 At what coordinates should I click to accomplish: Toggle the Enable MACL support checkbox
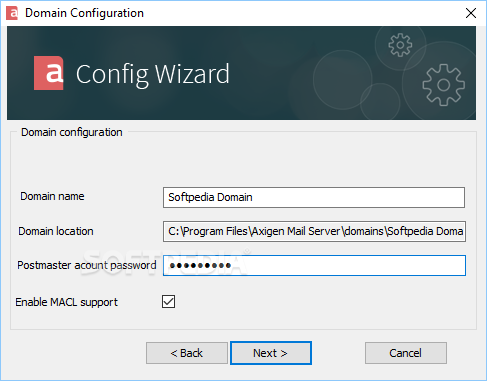pos(168,302)
